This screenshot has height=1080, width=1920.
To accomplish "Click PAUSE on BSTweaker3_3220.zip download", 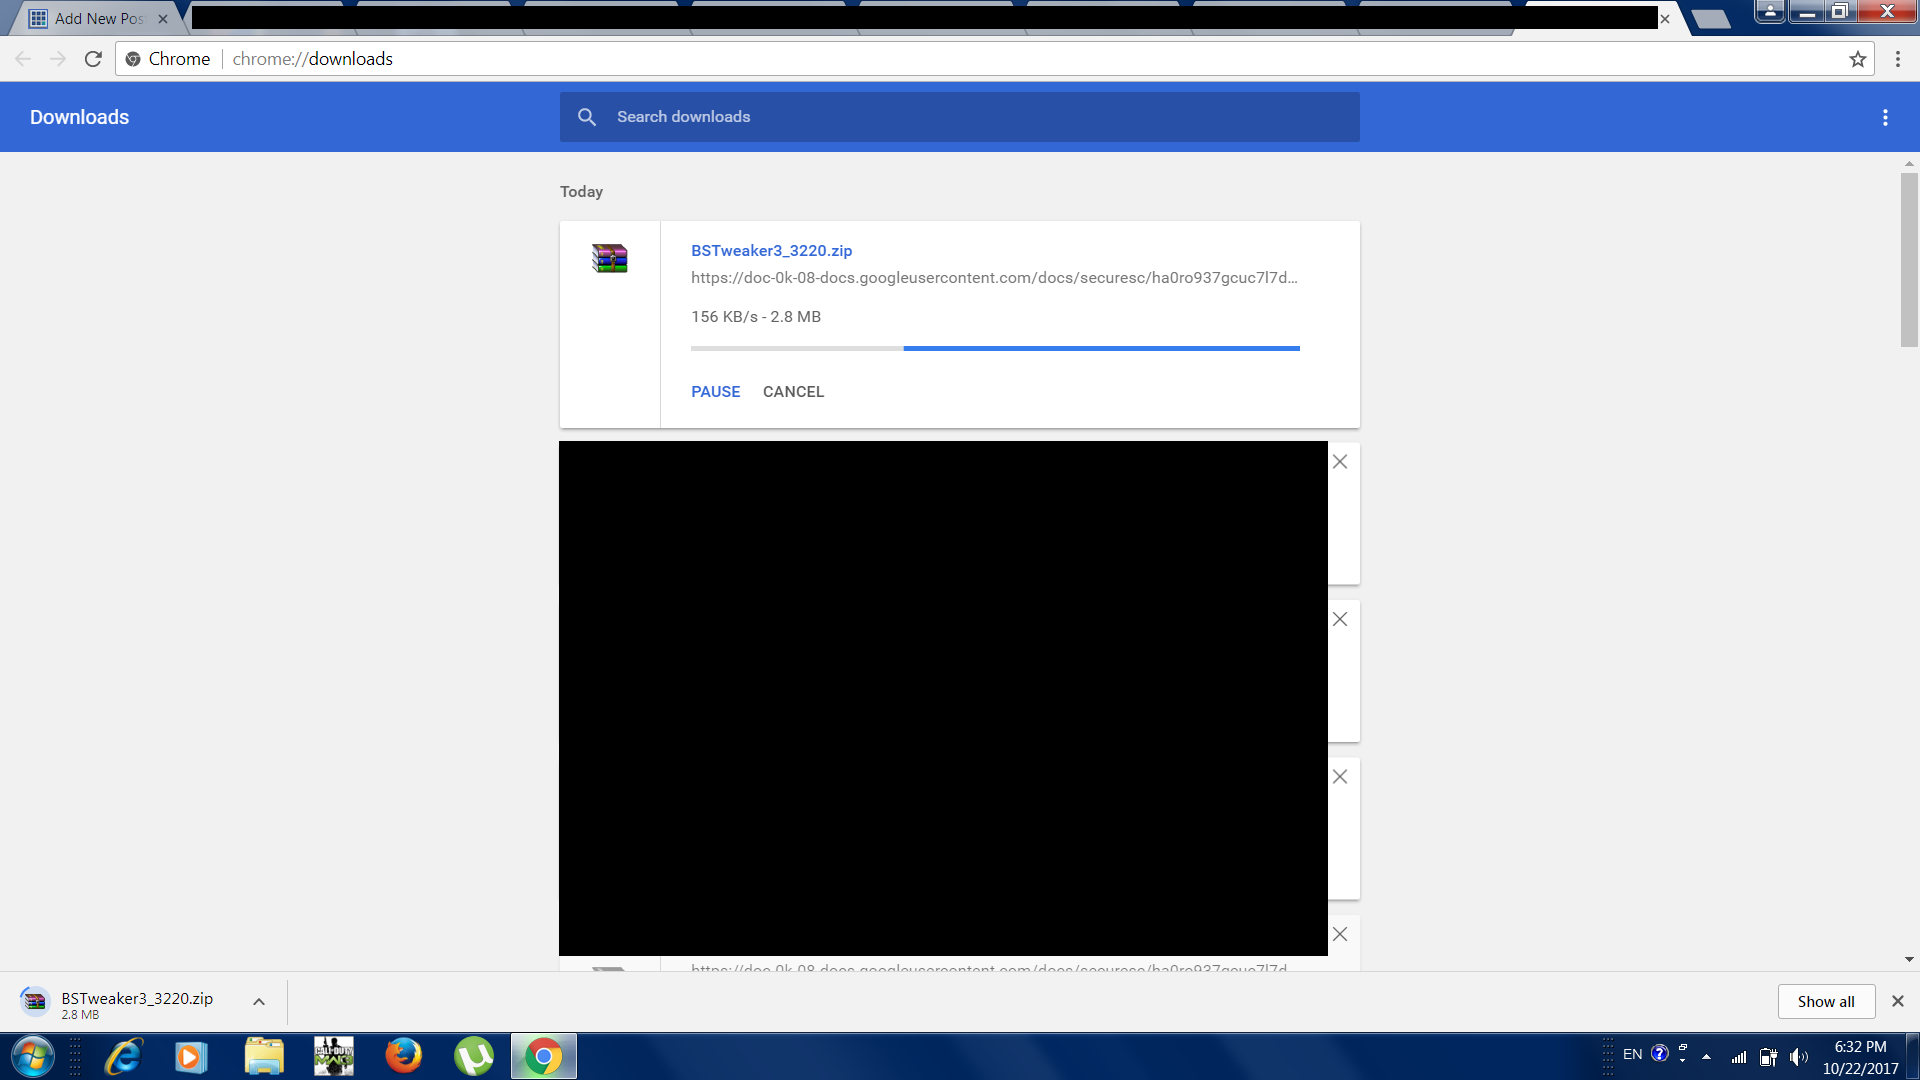I will coord(715,392).
